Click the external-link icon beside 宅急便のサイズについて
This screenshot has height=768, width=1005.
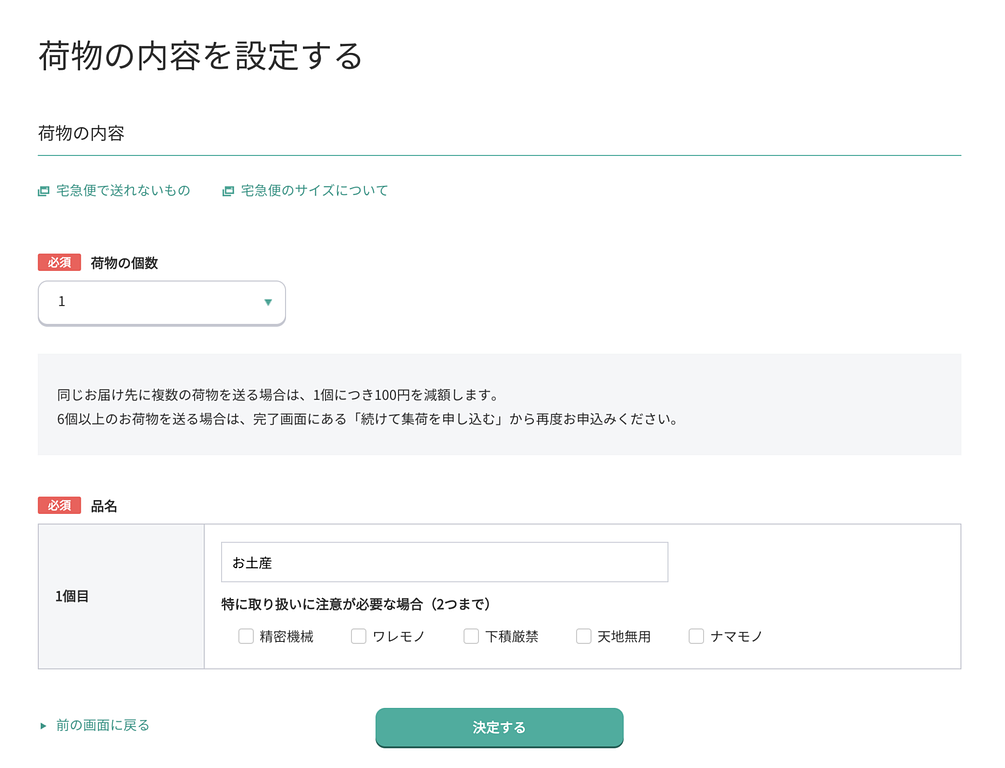[x=228, y=190]
